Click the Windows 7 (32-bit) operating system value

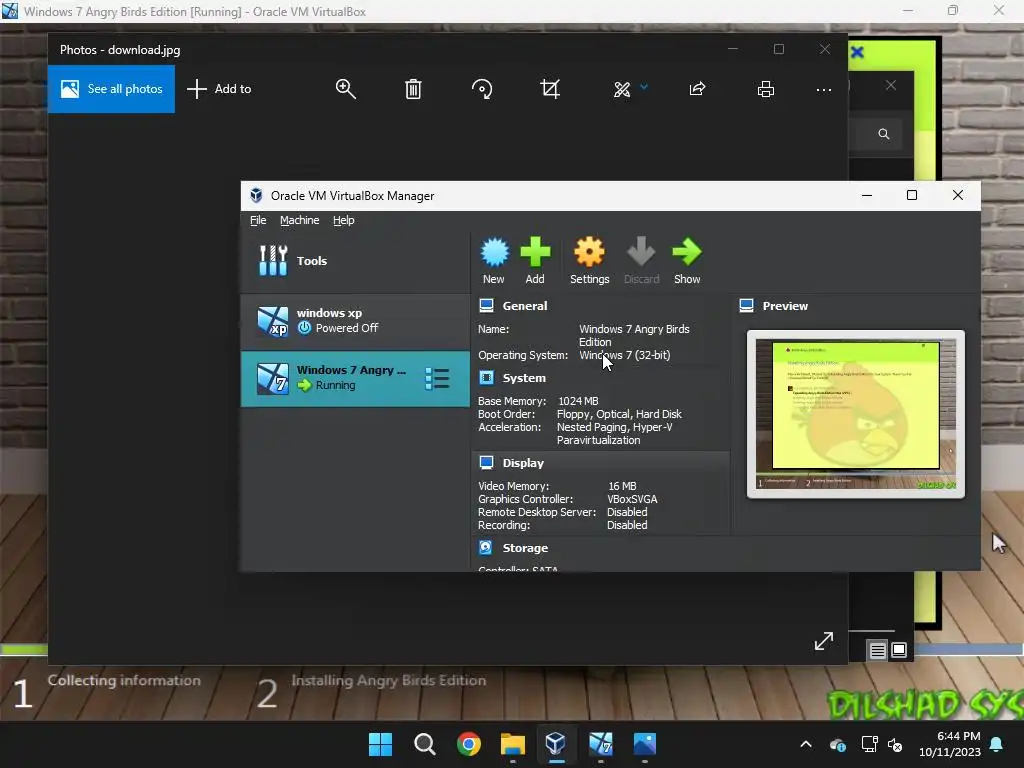click(624, 355)
